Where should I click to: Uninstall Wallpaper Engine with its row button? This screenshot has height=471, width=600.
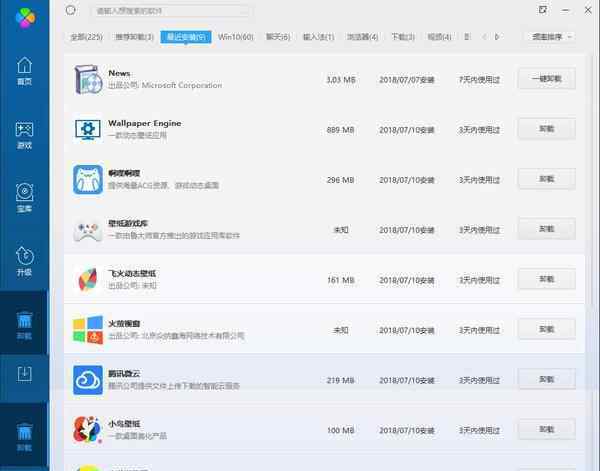pos(547,129)
